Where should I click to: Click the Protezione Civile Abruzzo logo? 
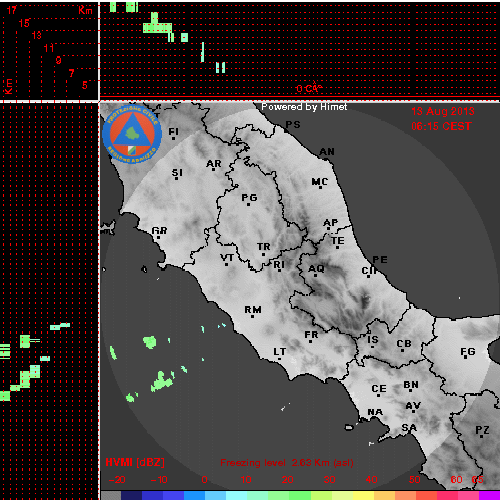(132, 134)
